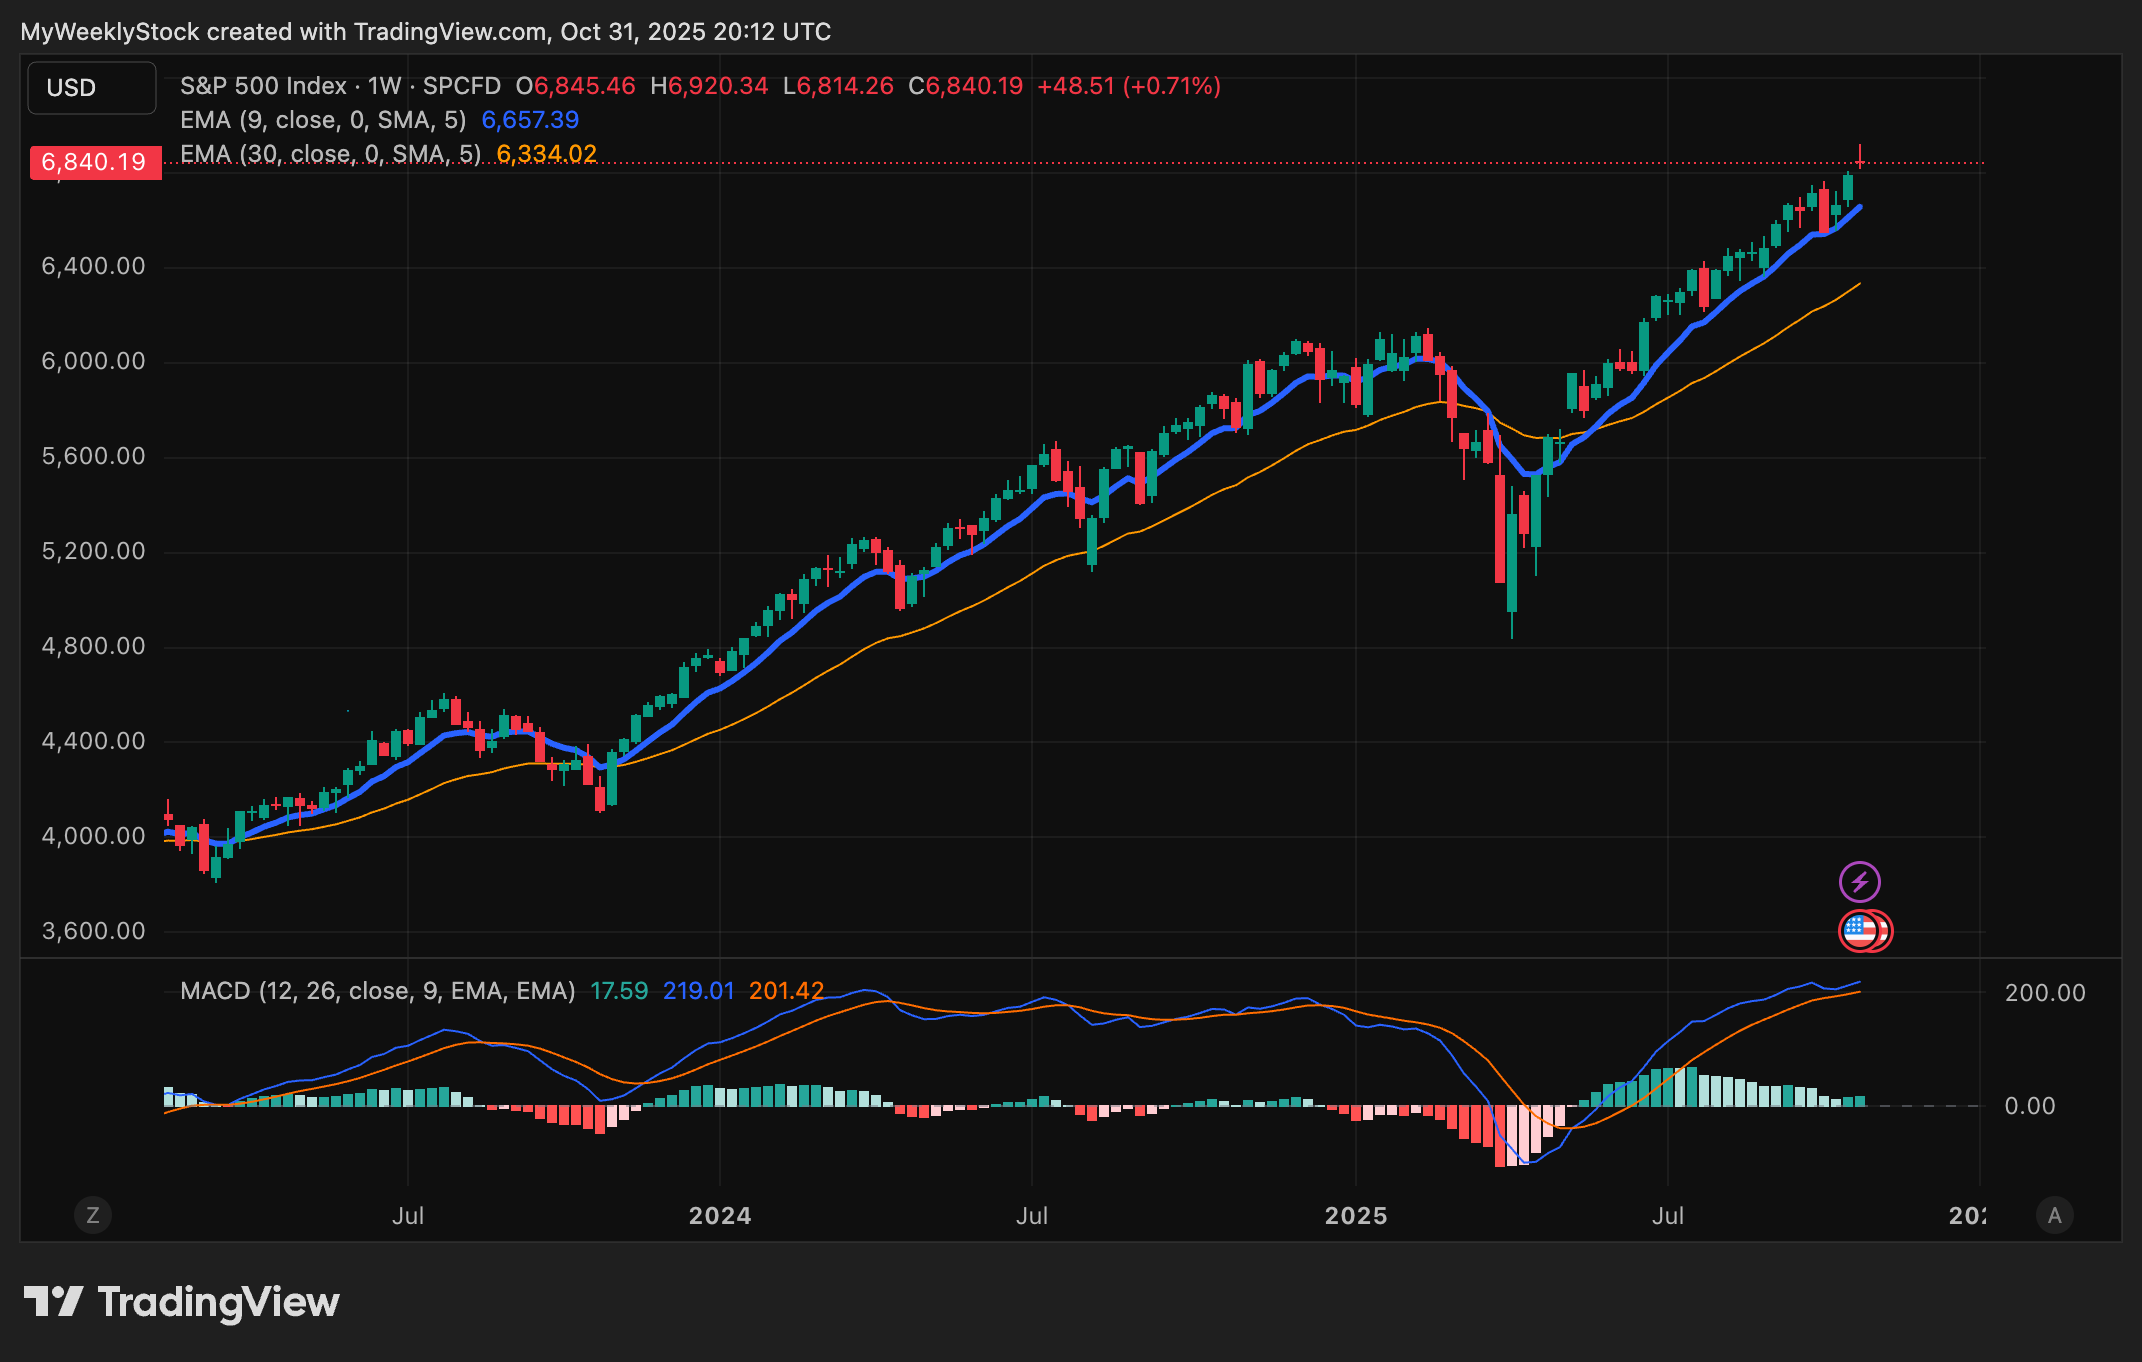The width and height of the screenshot is (2142, 1362).
Task: Click the round Z button on time axis
Action: (x=93, y=1215)
